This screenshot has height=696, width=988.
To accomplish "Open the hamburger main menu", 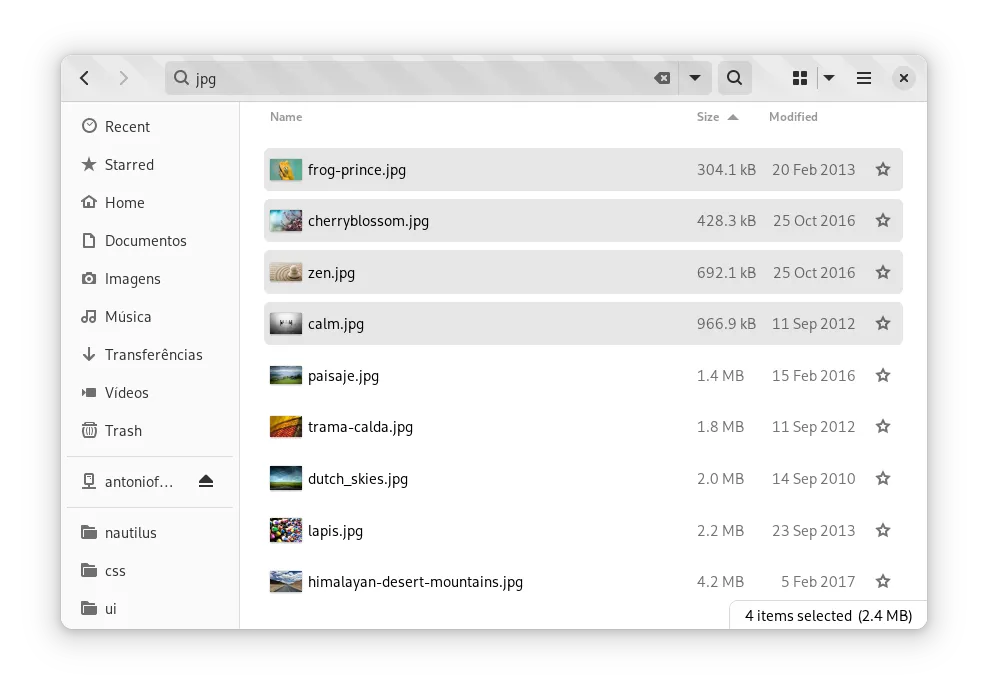I will pyautogui.click(x=864, y=78).
